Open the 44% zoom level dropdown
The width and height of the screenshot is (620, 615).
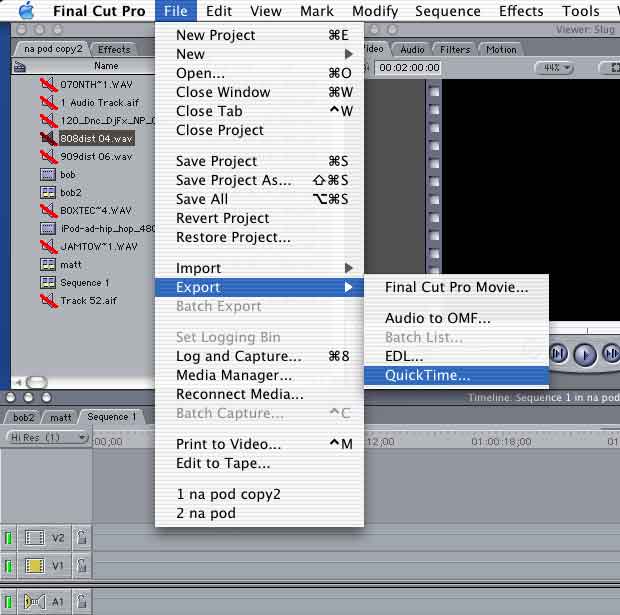coord(554,67)
